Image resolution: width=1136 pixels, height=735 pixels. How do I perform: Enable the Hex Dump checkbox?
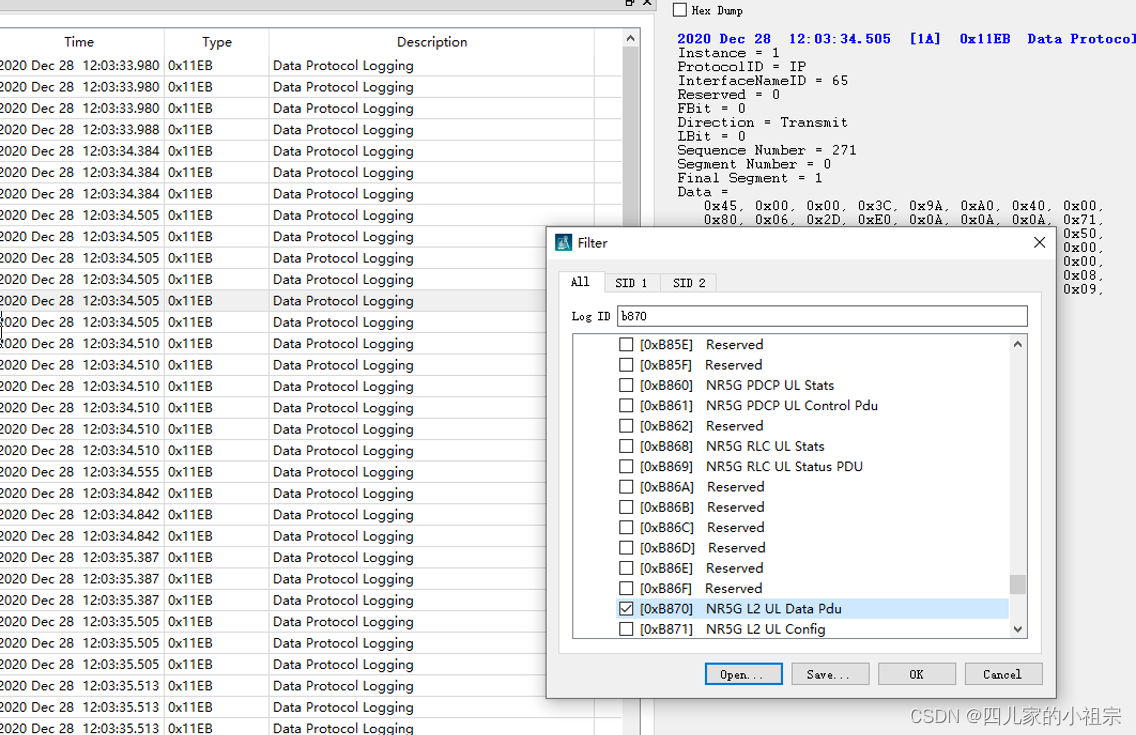(680, 10)
